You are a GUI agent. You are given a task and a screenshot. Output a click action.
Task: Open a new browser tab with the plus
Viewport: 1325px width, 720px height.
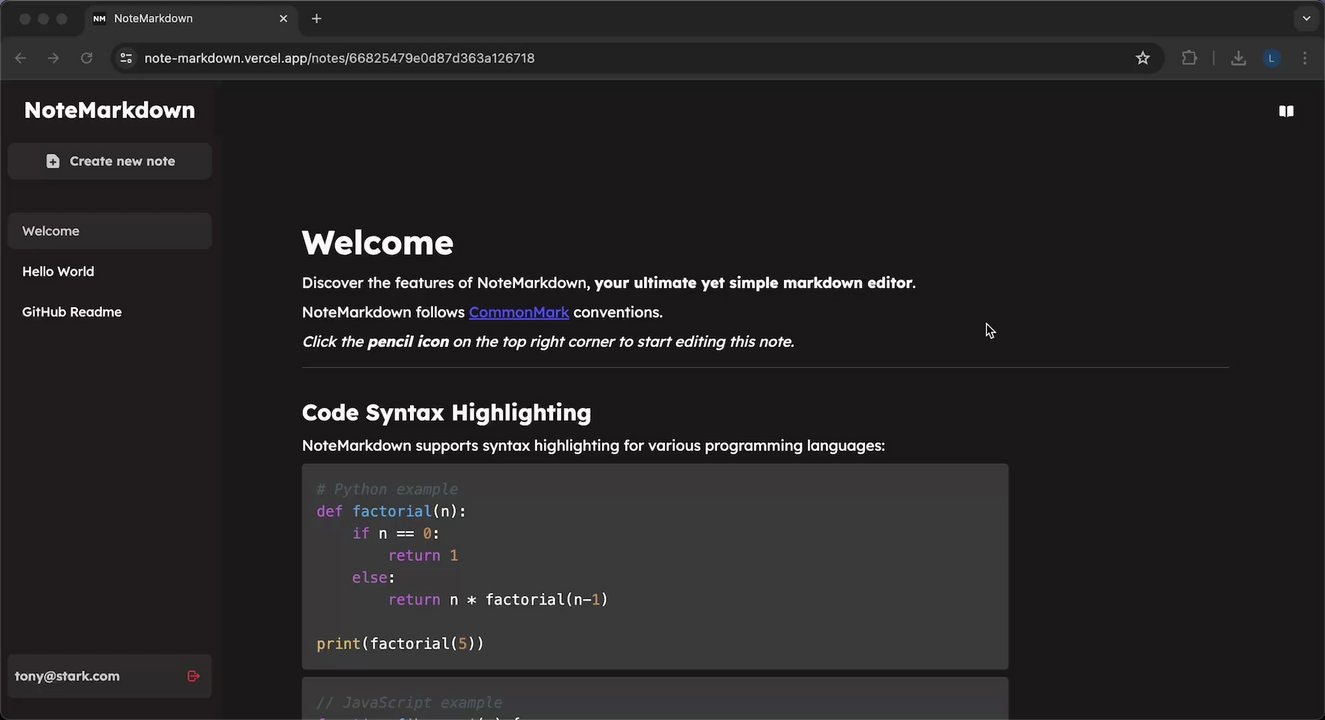316,18
